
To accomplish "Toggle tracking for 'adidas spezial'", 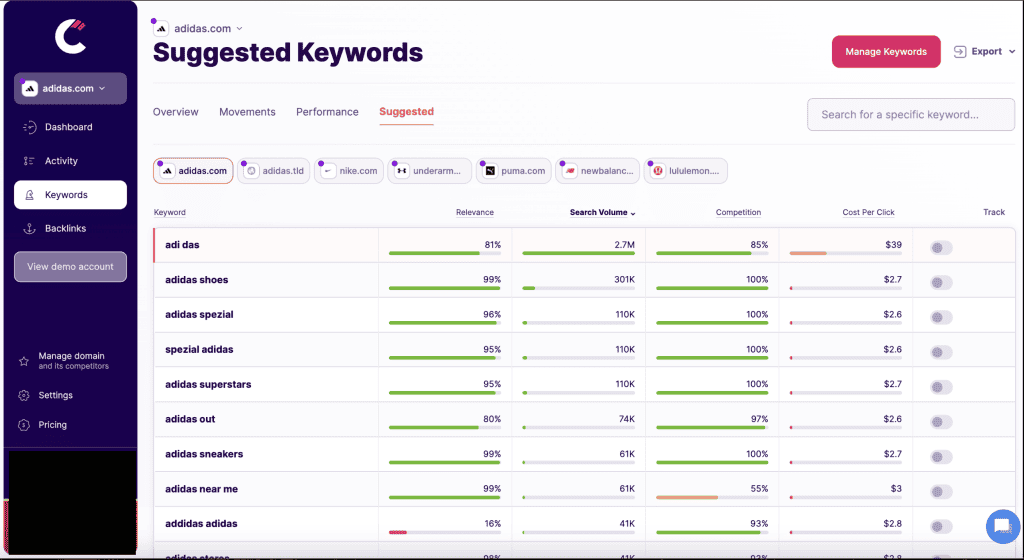I will [941, 317].
